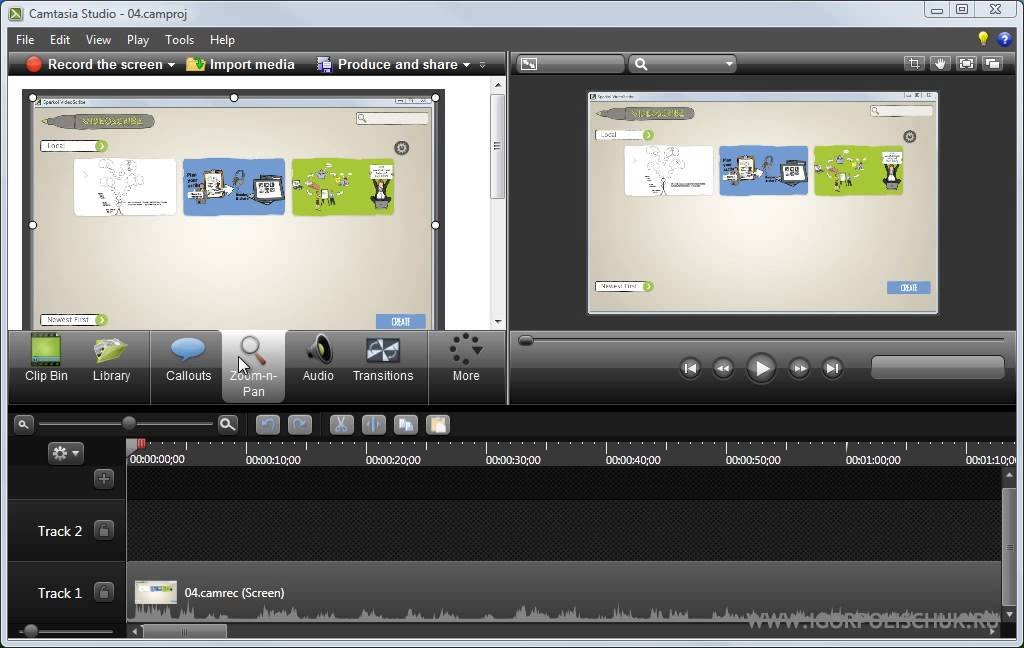Image resolution: width=1024 pixels, height=648 pixels.
Task: Expand Produce and share dropdown arrow
Action: 466,65
